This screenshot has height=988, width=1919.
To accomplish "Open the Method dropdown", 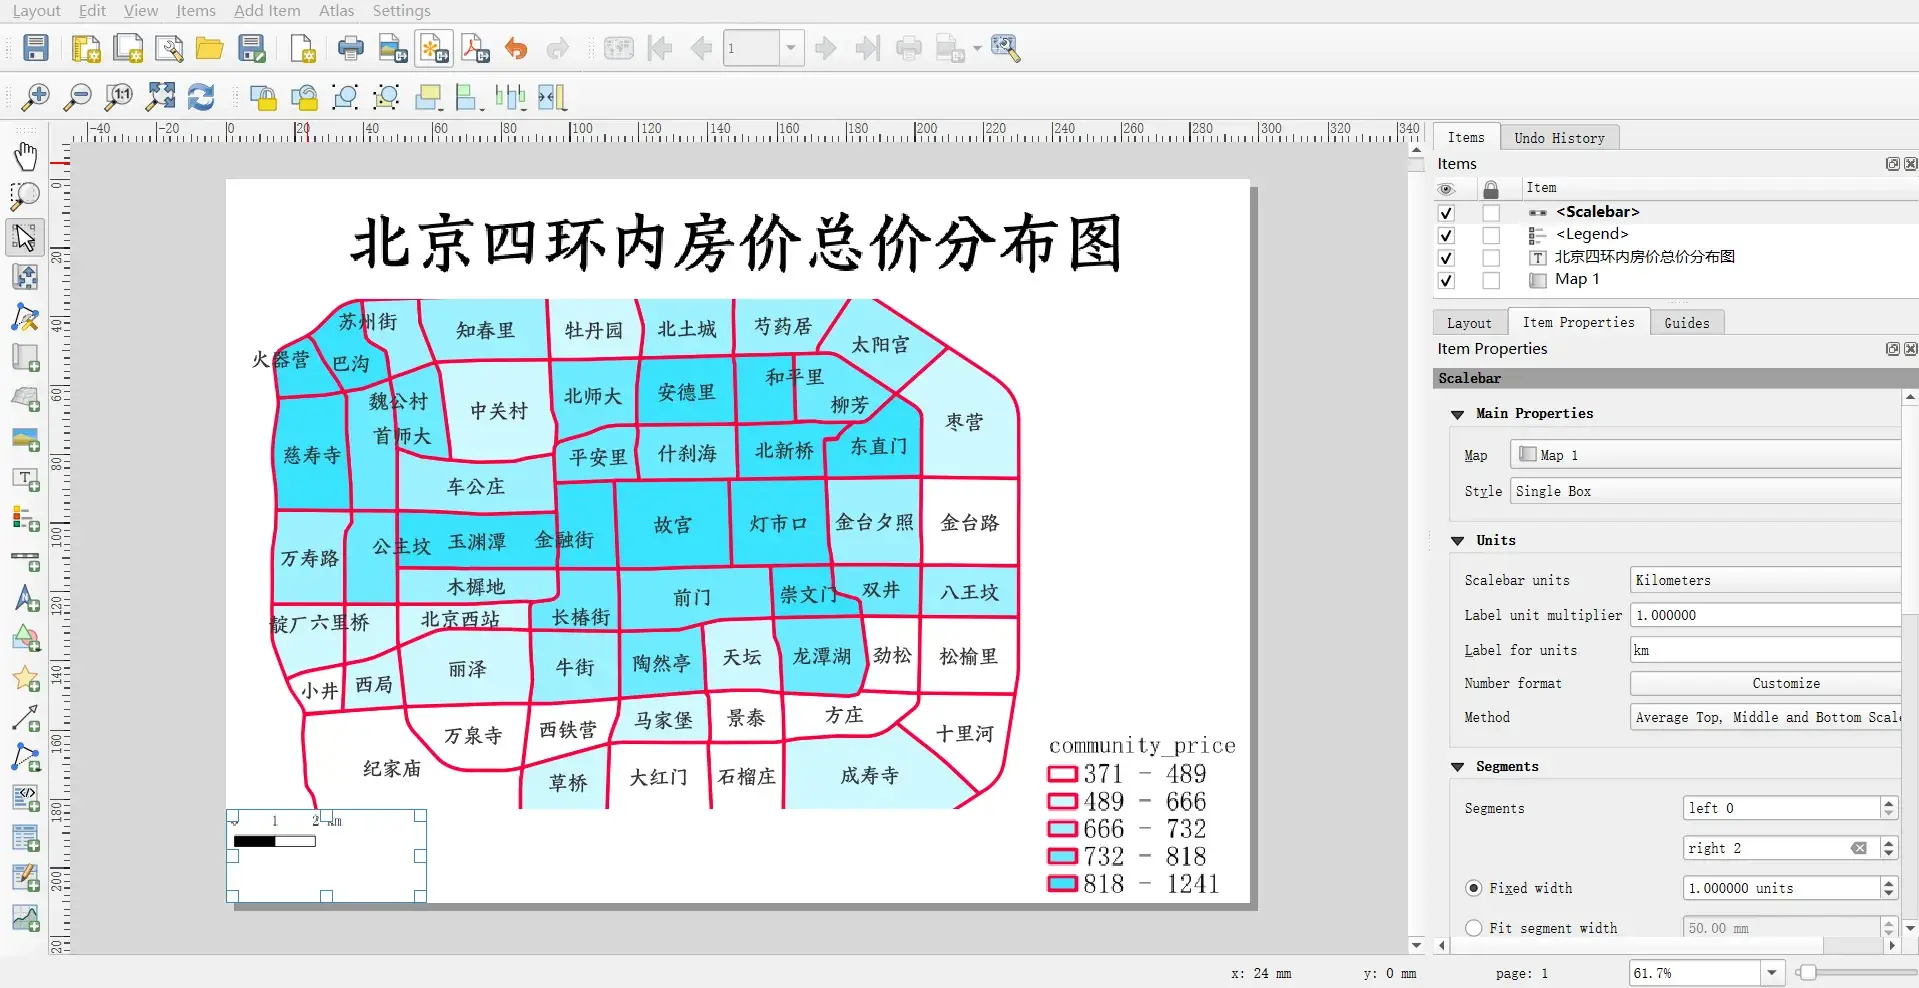I will pyautogui.click(x=1765, y=717).
